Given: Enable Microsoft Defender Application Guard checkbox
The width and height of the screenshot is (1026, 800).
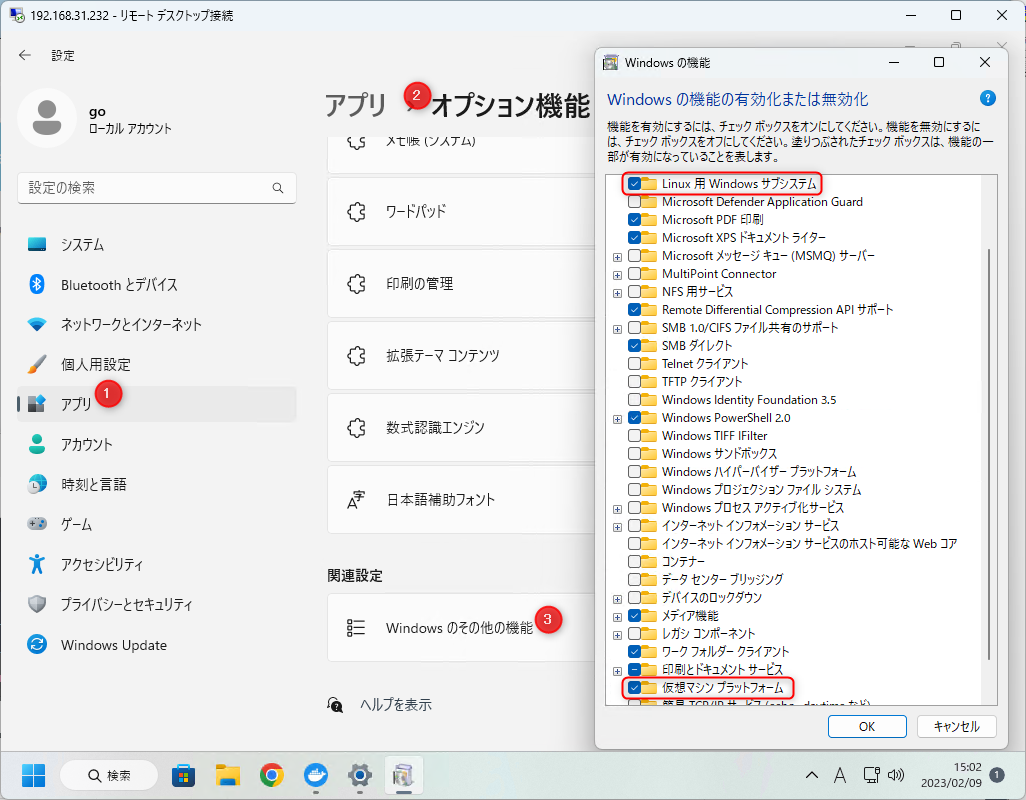Looking at the screenshot, I should (634, 201).
